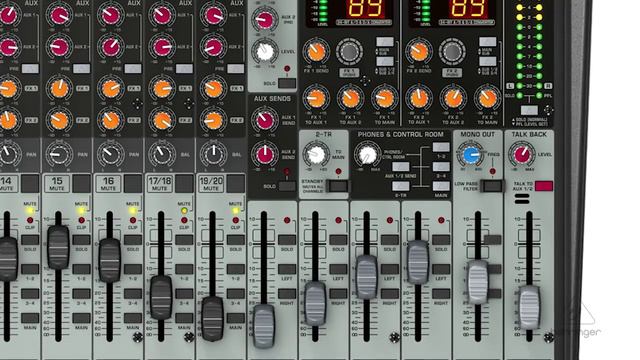Toggle channel 17/18 PRE switch
This screenshot has height=360, width=640.
(184, 69)
